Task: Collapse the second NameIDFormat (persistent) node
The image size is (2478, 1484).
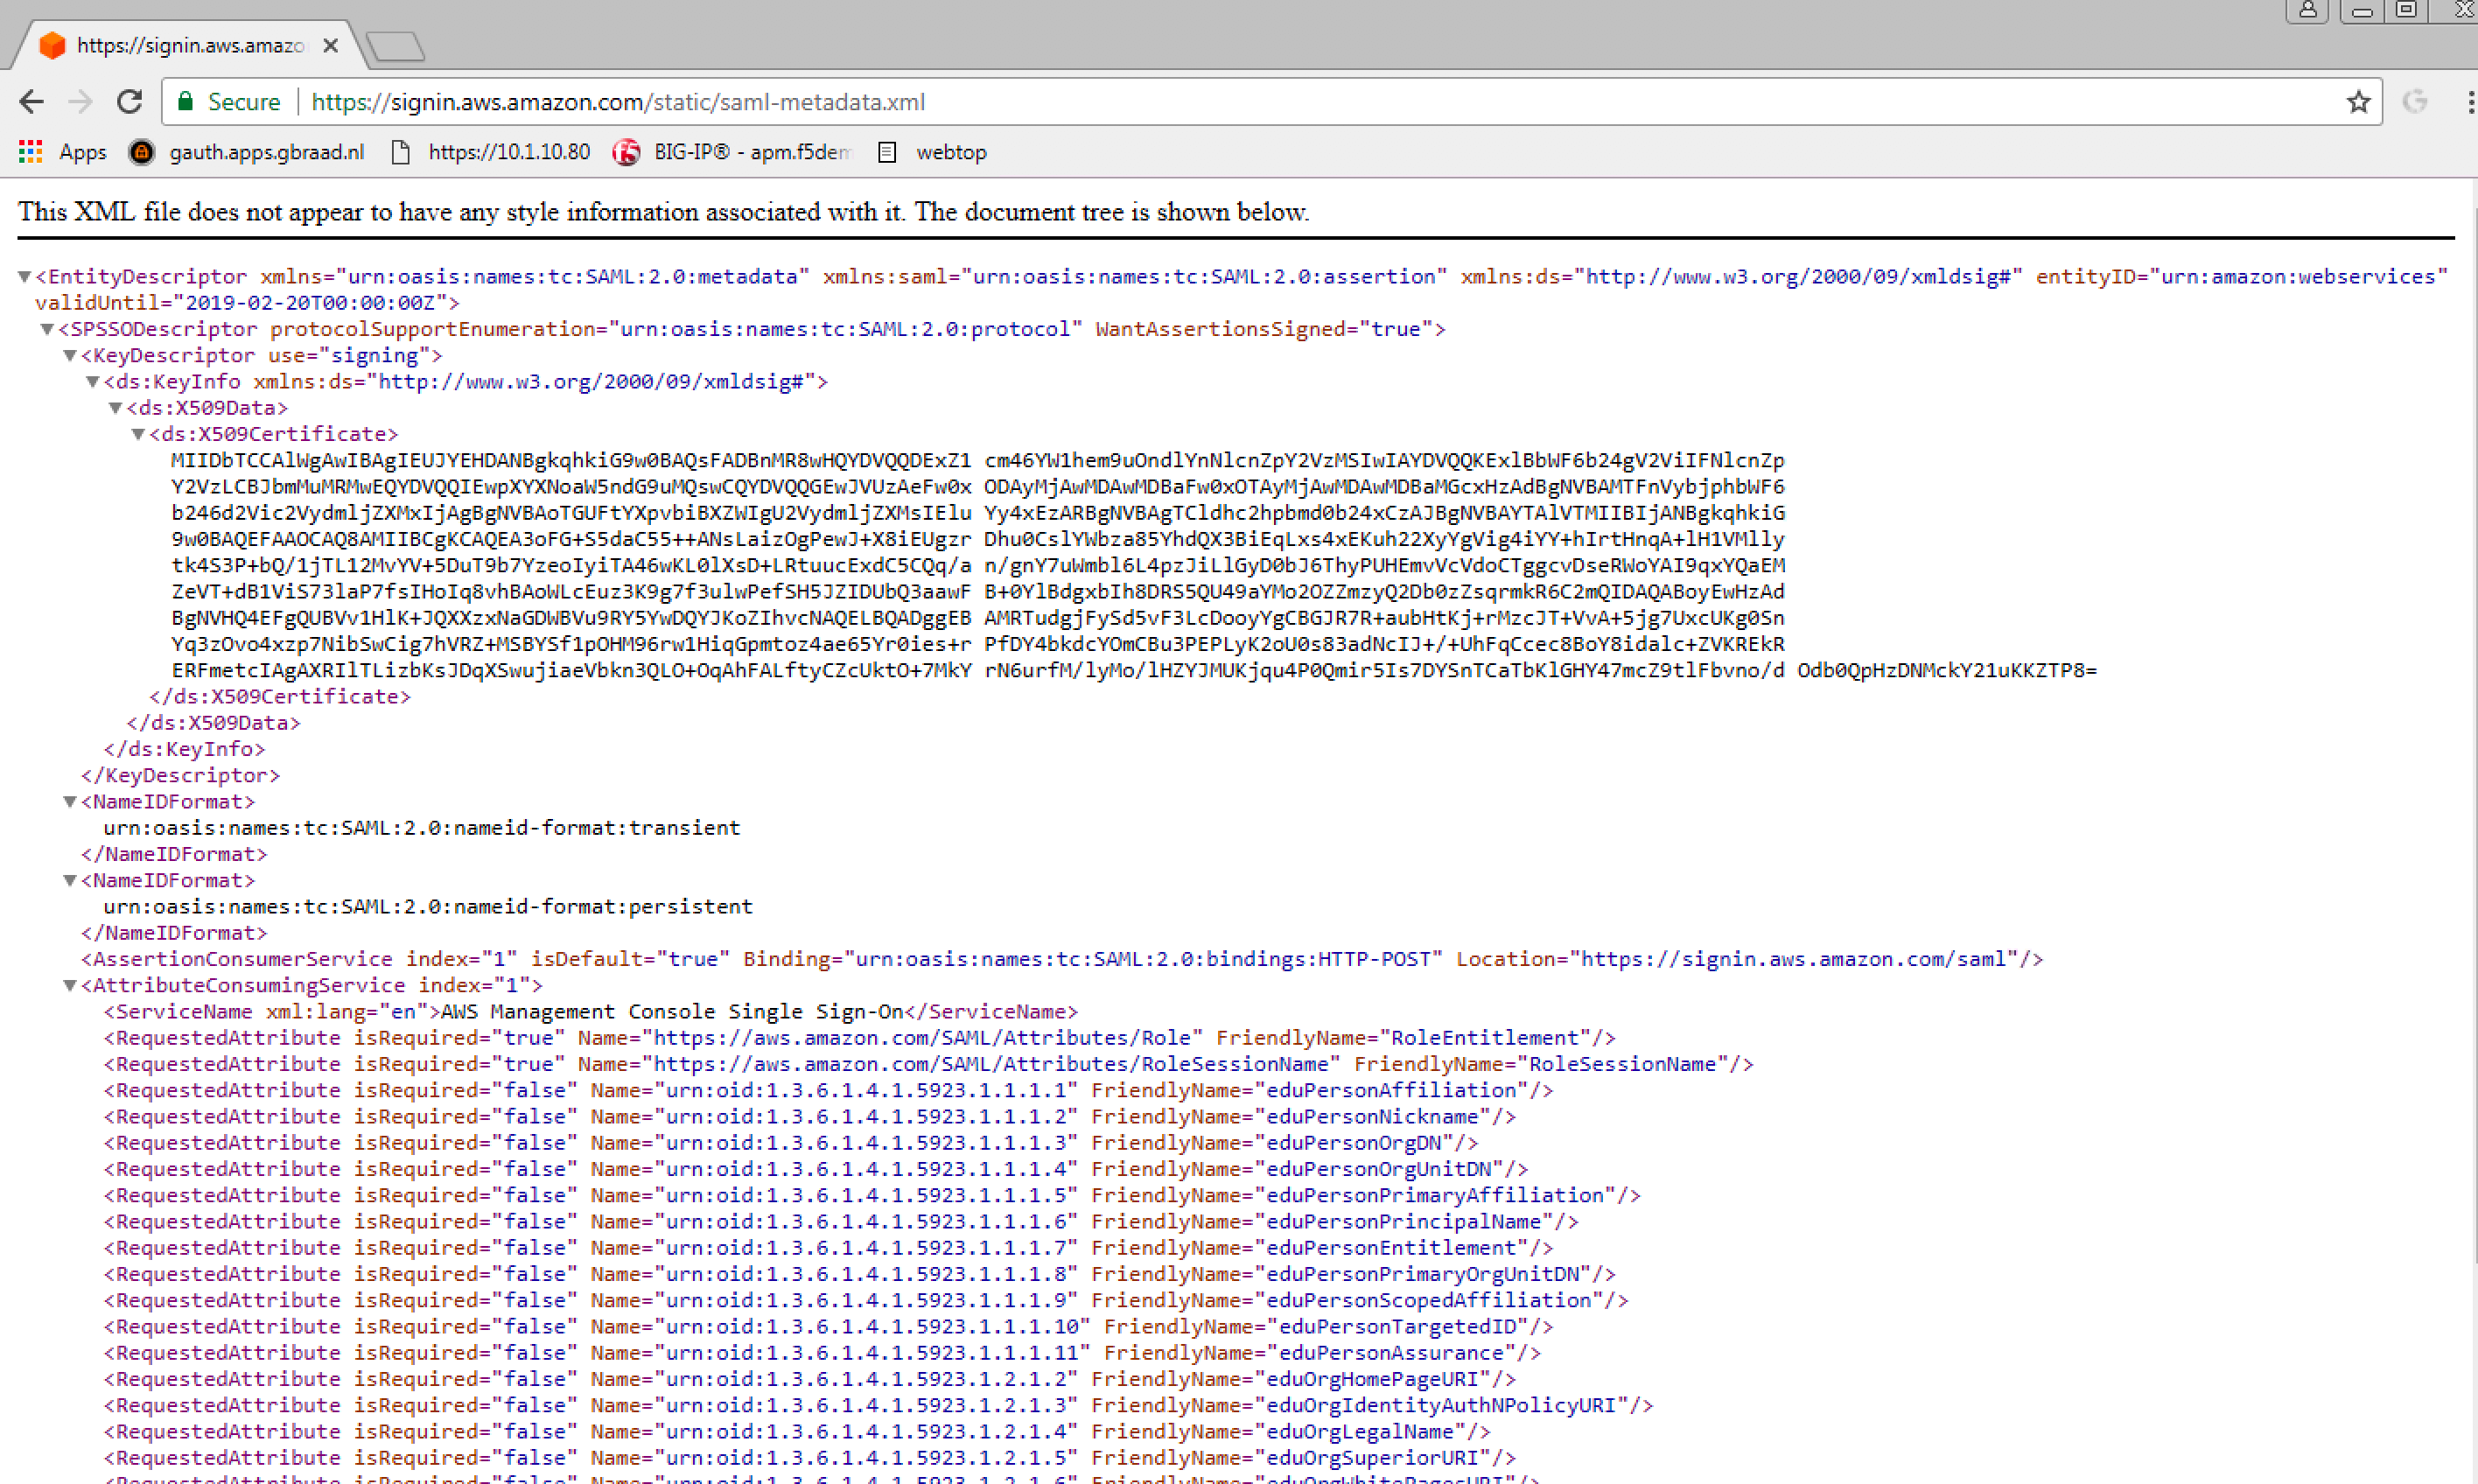Action: (x=70, y=881)
